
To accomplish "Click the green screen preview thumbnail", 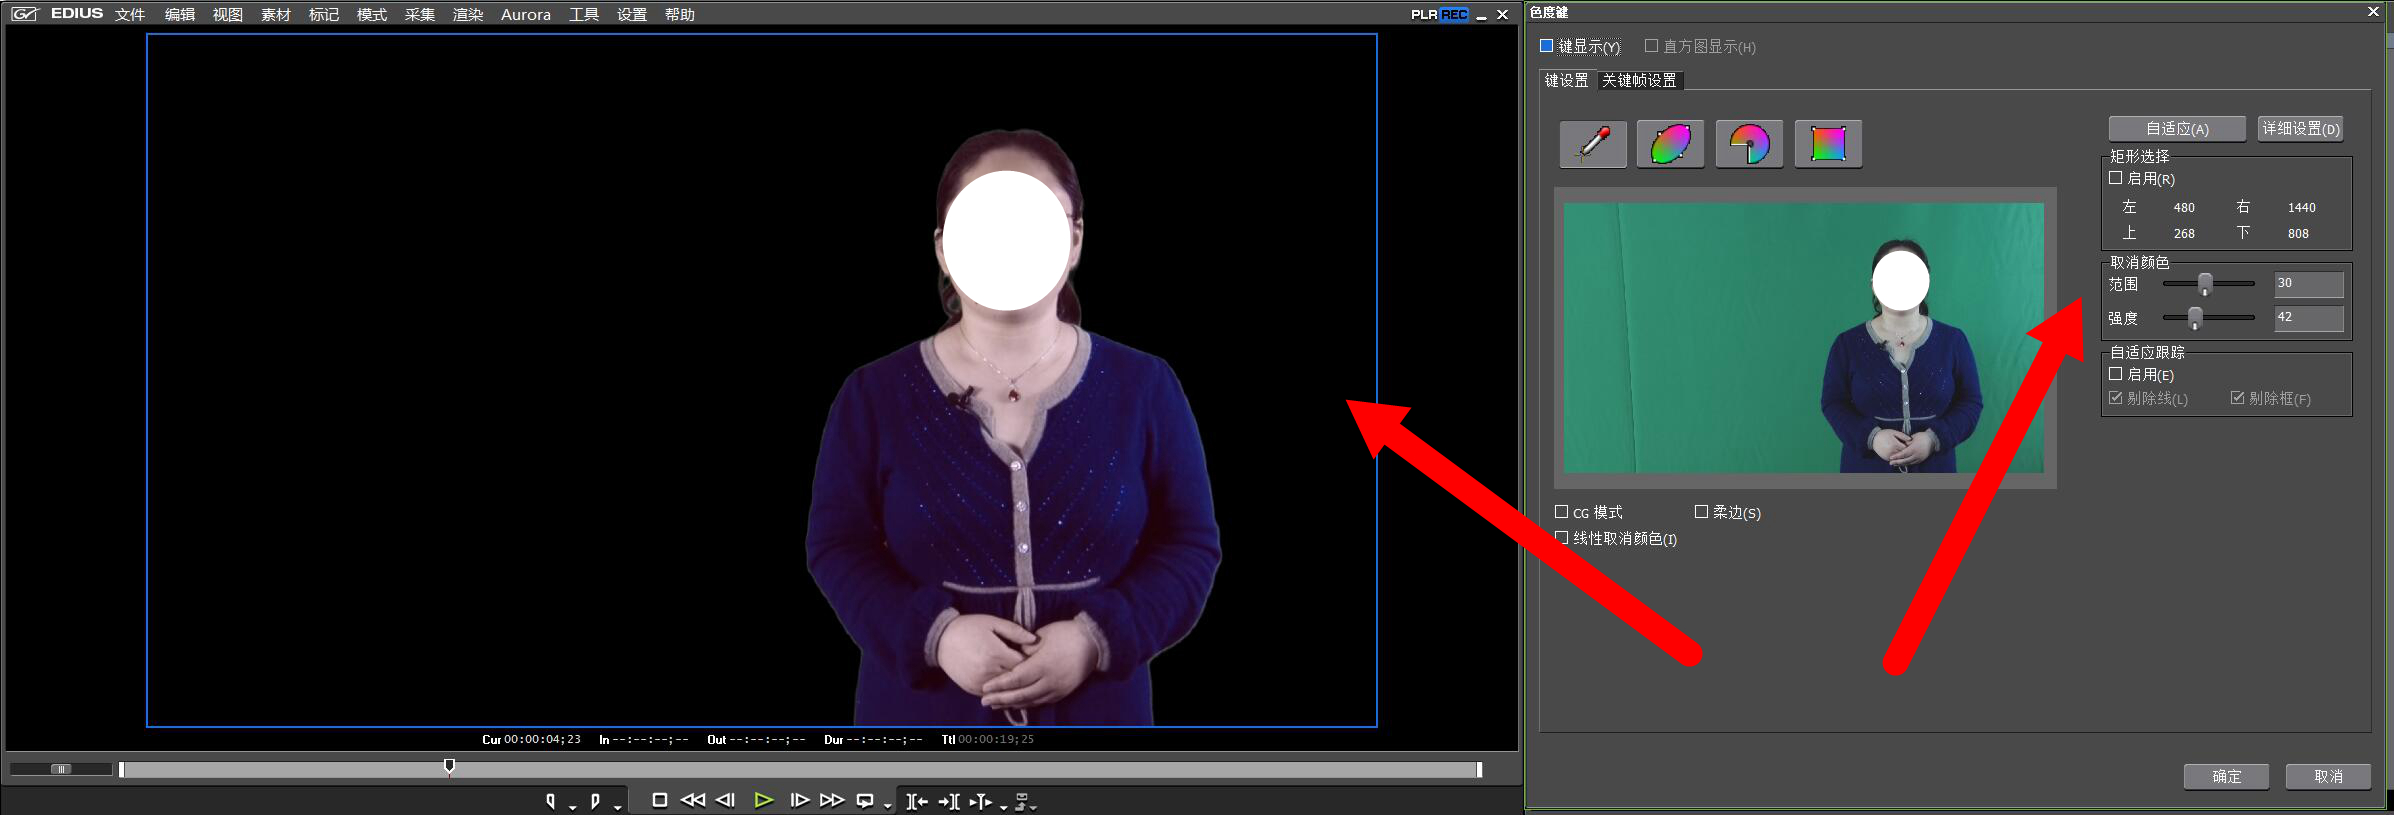I will (1804, 338).
